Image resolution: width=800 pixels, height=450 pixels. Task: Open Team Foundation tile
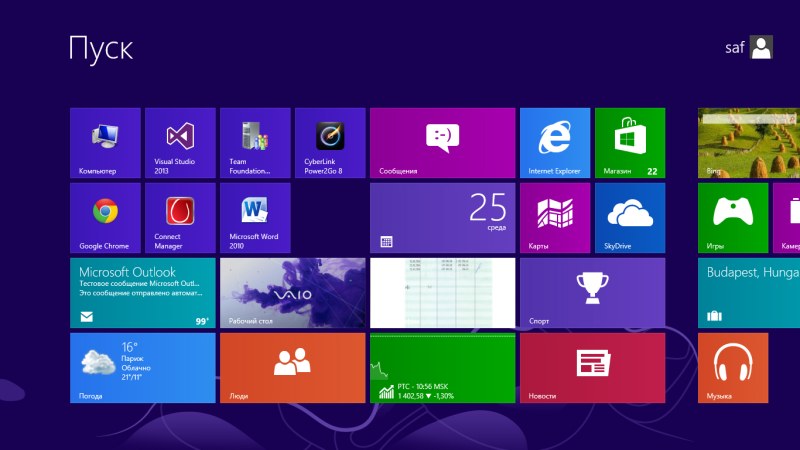(x=255, y=143)
